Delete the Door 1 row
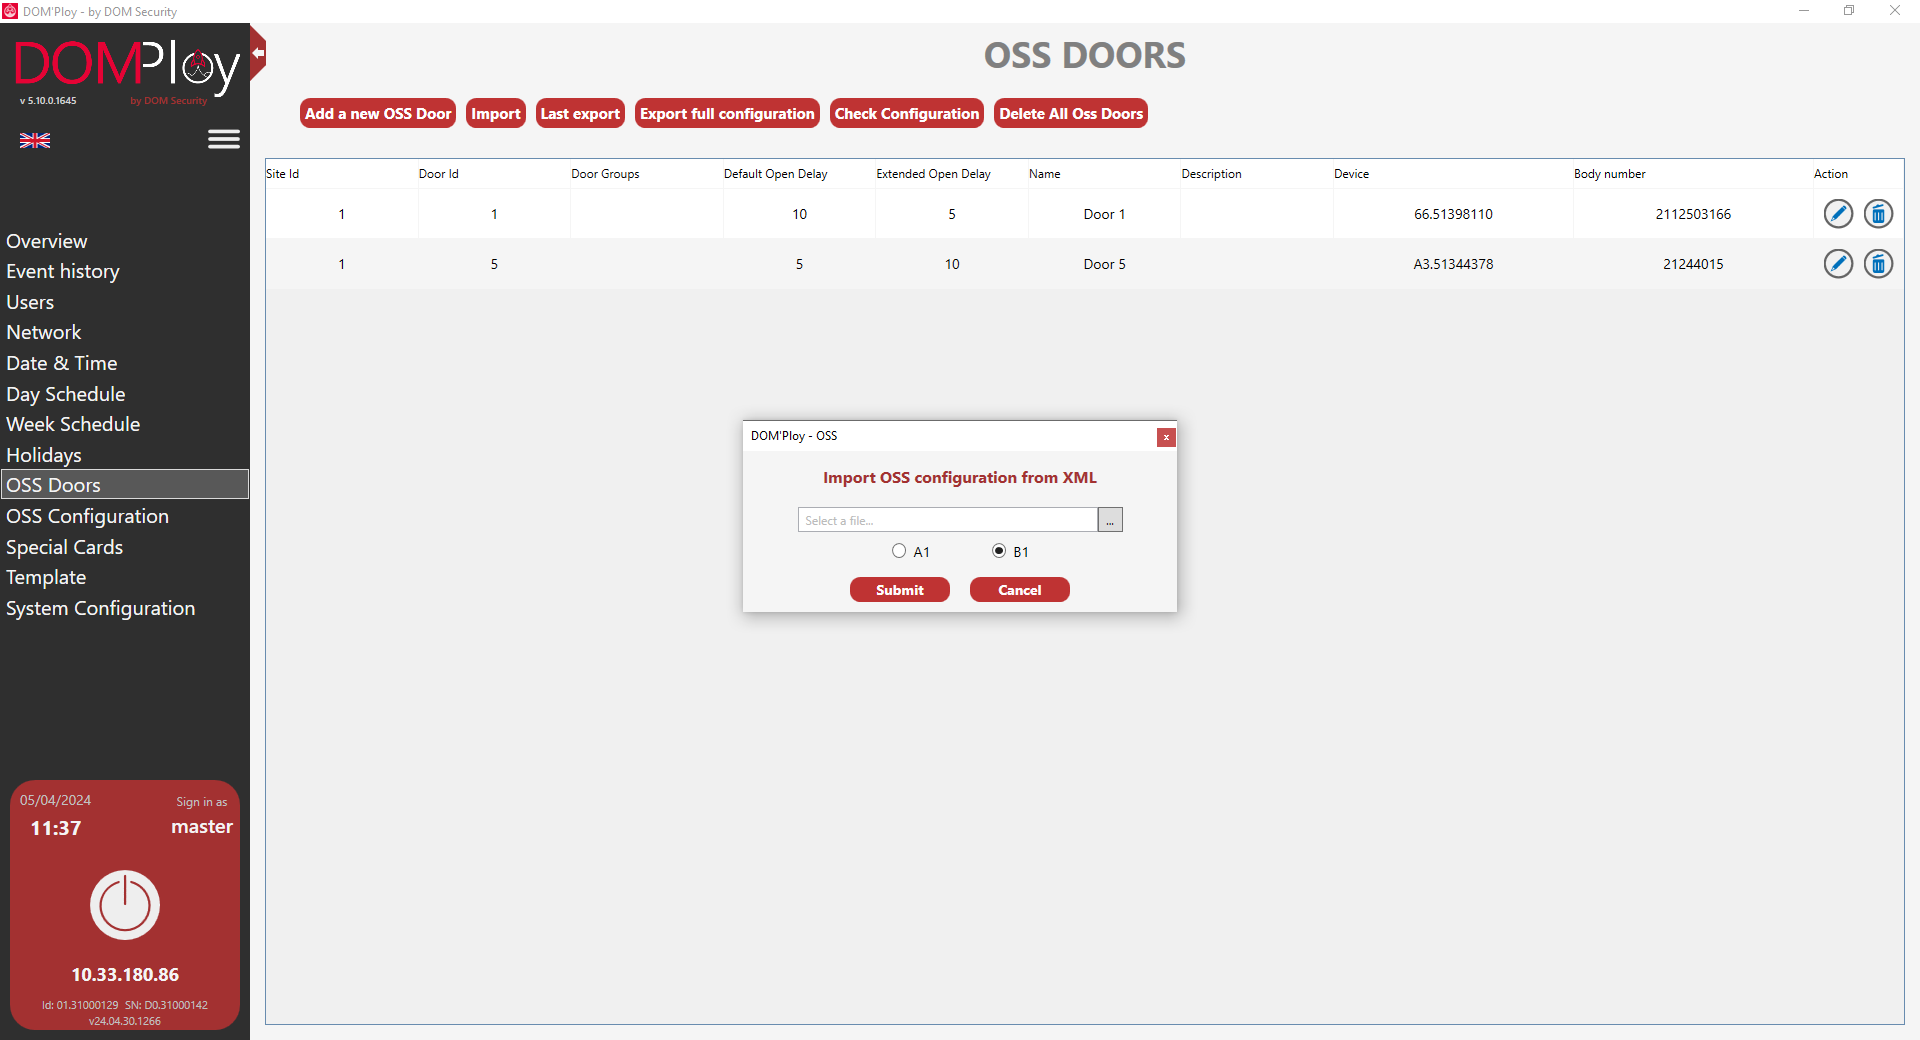This screenshot has width=1920, height=1040. [x=1878, y=214]
